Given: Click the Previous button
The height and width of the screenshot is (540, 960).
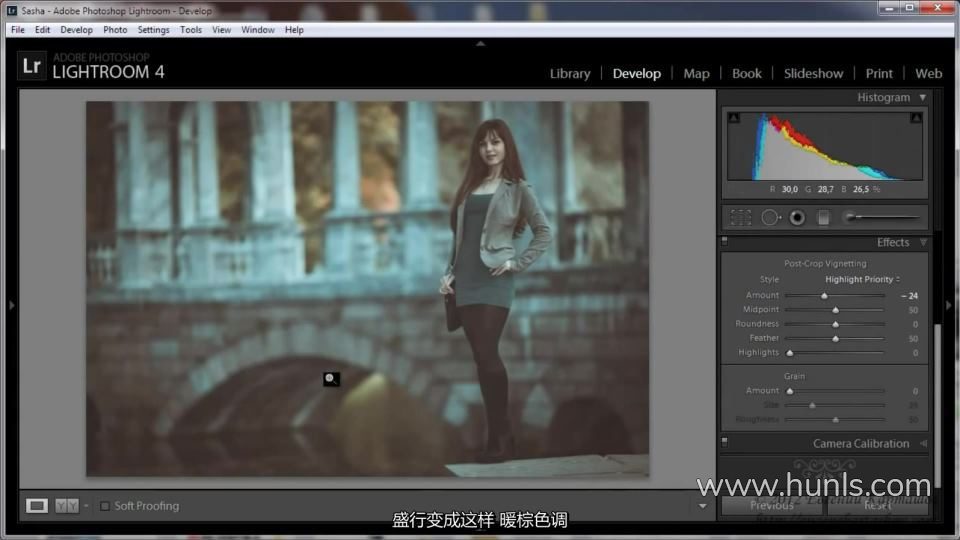Looking at the screenshot, I should (x=771, y=506).
